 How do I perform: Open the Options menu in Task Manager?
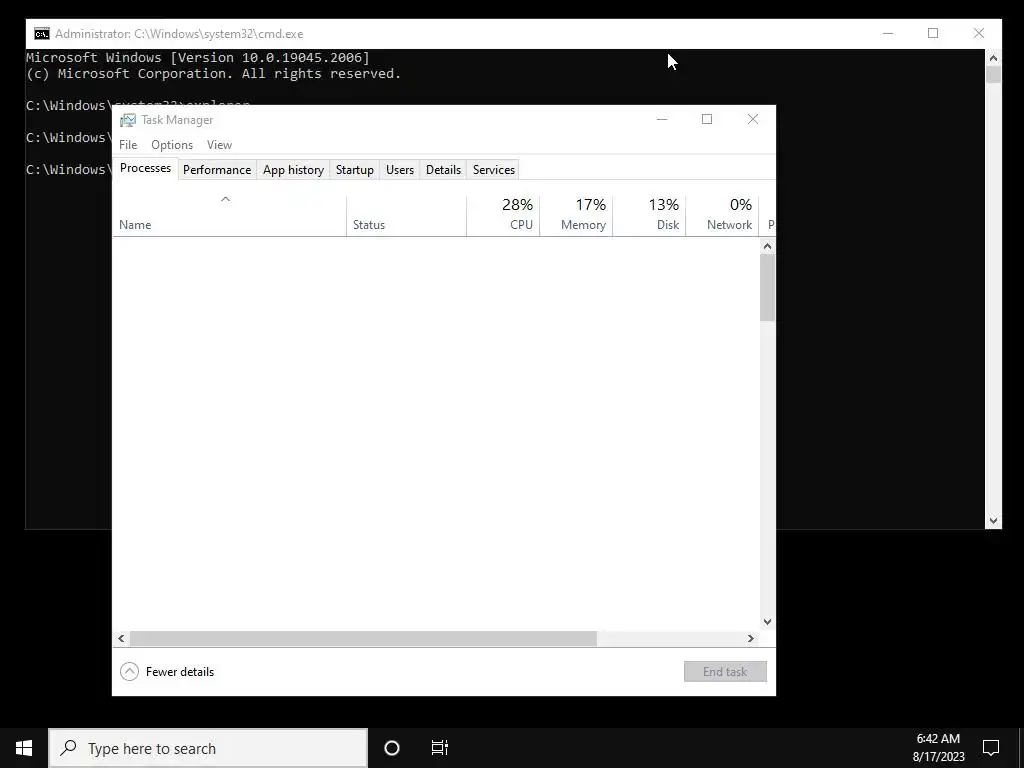(x=172, y=145)
